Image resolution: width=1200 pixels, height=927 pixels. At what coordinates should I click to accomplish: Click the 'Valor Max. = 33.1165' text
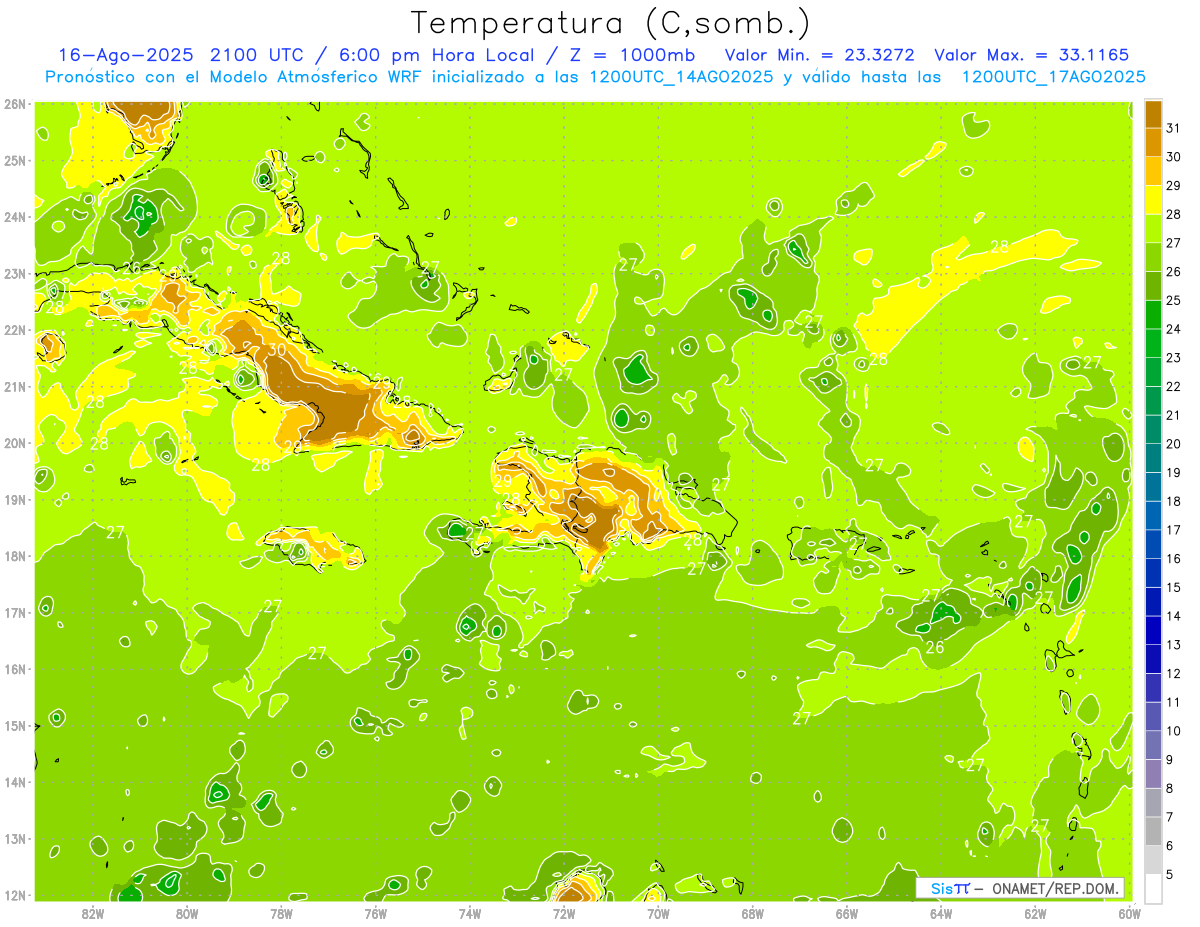click(1031, 55)
